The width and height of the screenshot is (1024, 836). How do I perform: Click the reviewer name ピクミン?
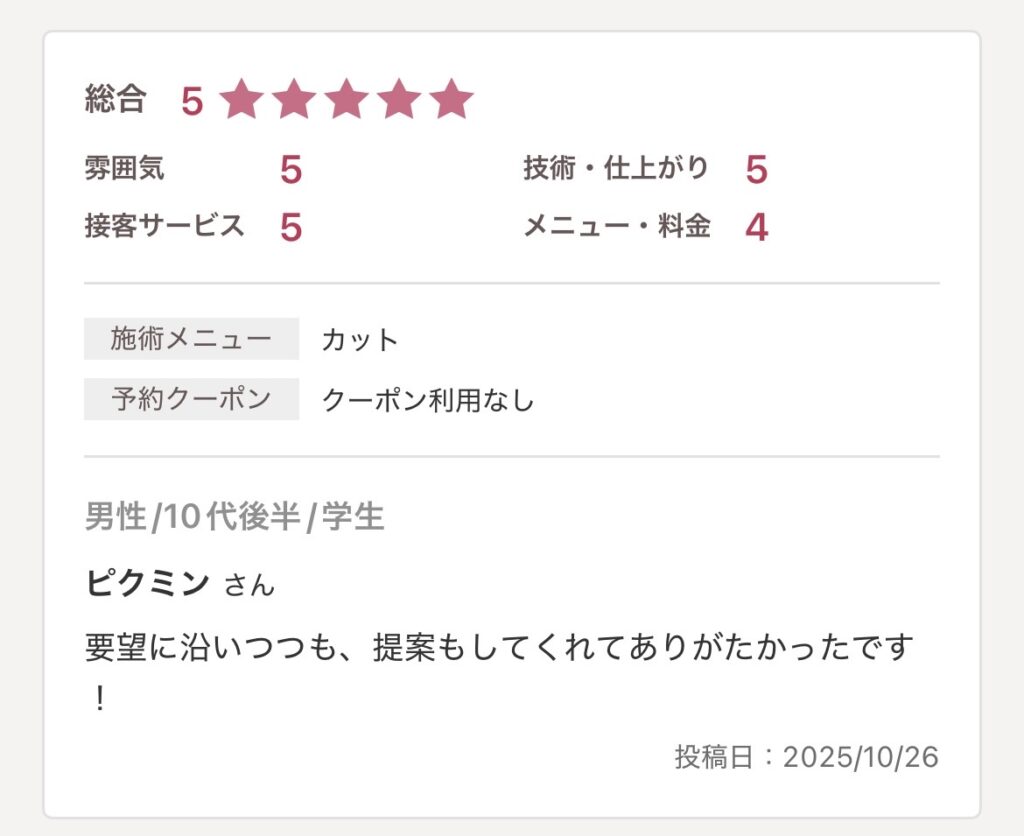click(x=148, y=583)
